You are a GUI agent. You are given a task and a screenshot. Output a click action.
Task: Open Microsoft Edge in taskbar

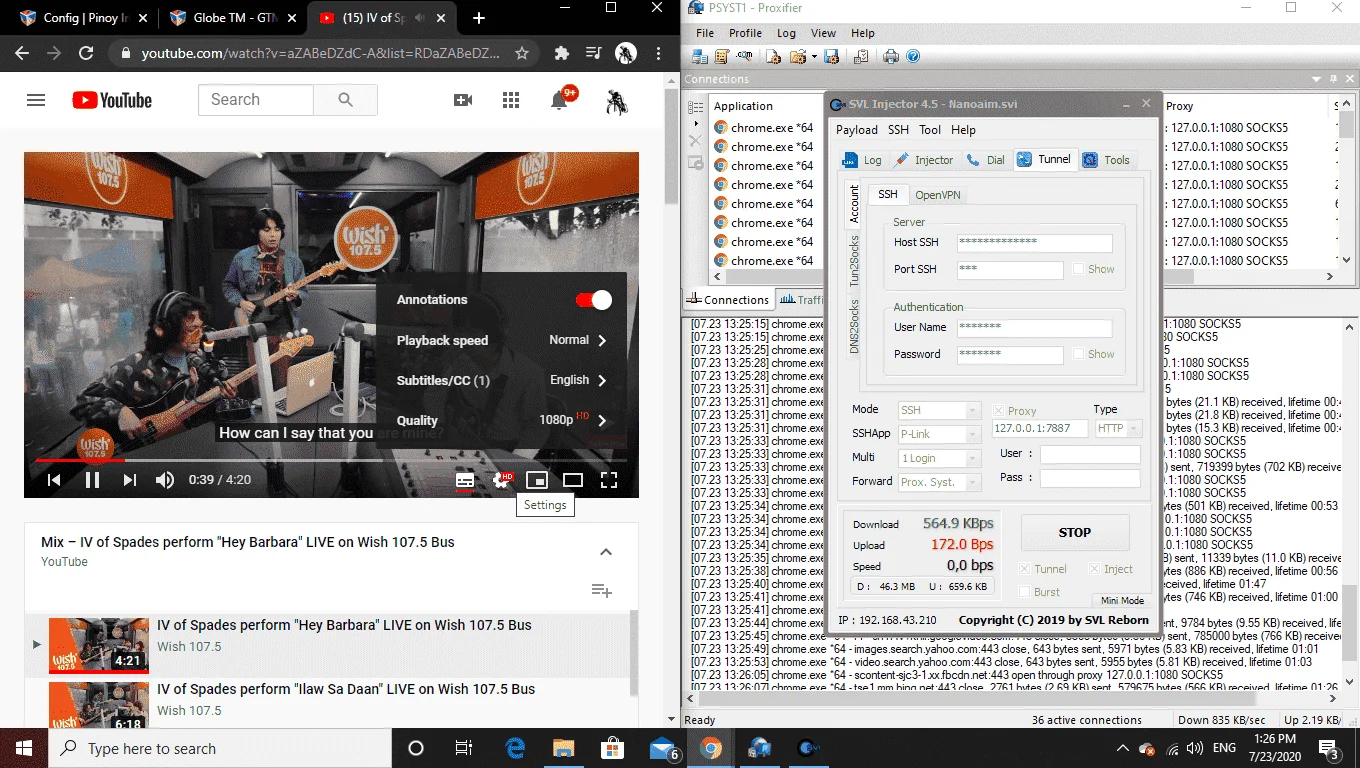(516, 748)
